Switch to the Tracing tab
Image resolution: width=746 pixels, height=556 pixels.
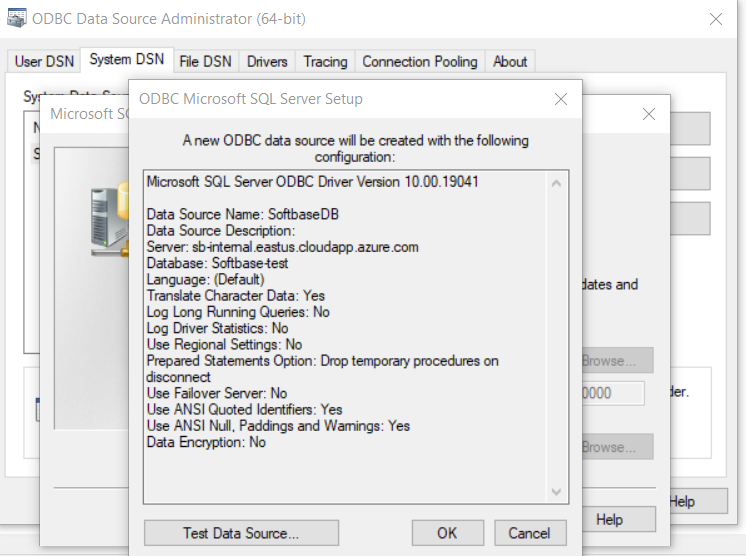coord(325,61)
